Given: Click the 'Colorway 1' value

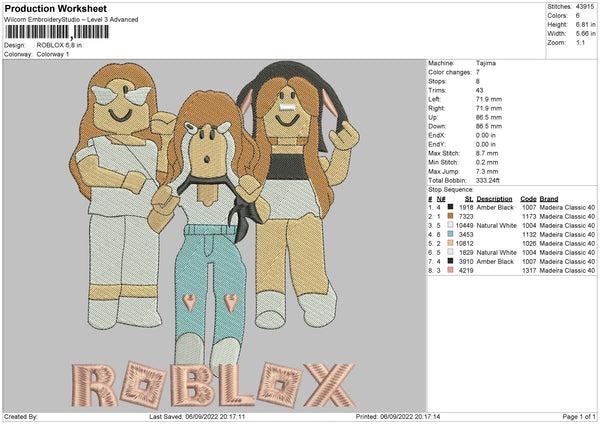Looking at the screenshot, I should (53, 54).
